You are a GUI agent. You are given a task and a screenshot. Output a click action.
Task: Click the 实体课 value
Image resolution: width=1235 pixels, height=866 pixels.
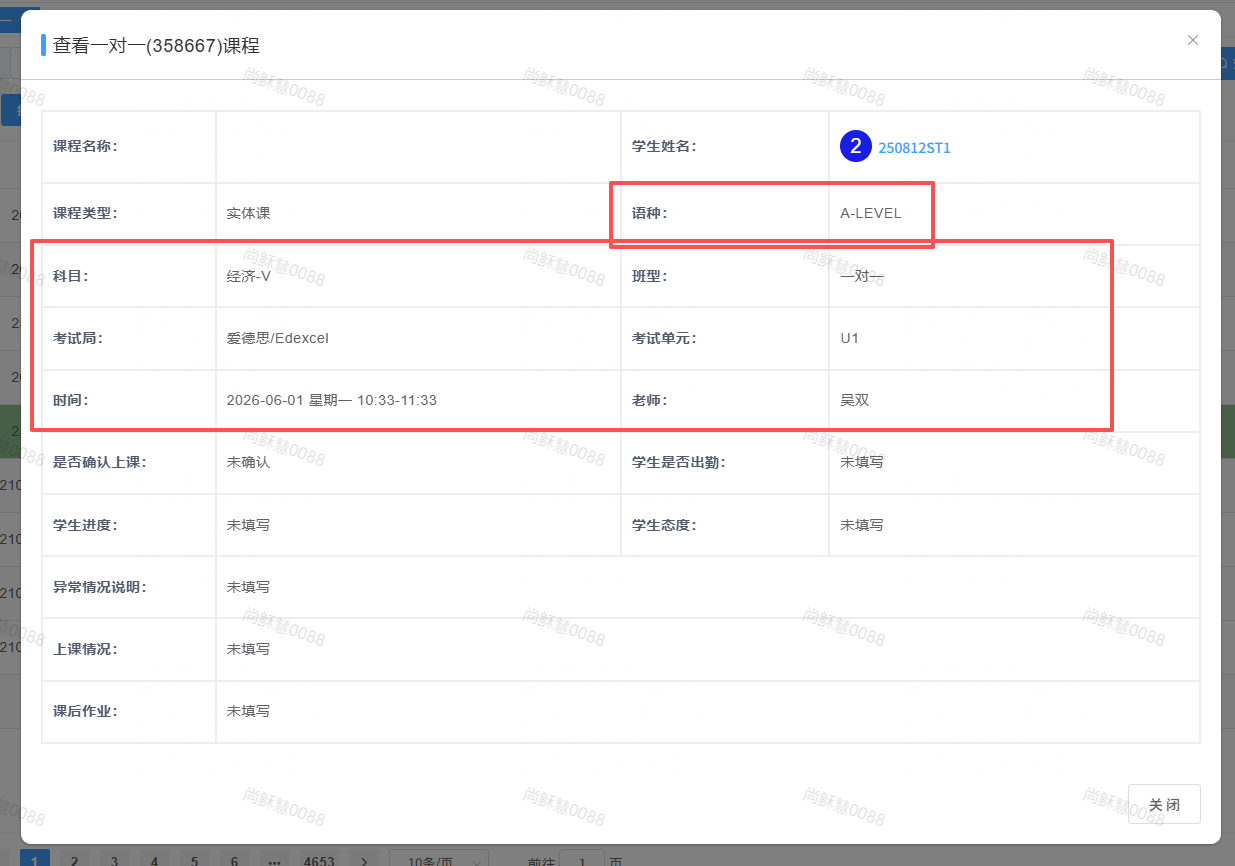pyautogui.click(x=248, y=213)
